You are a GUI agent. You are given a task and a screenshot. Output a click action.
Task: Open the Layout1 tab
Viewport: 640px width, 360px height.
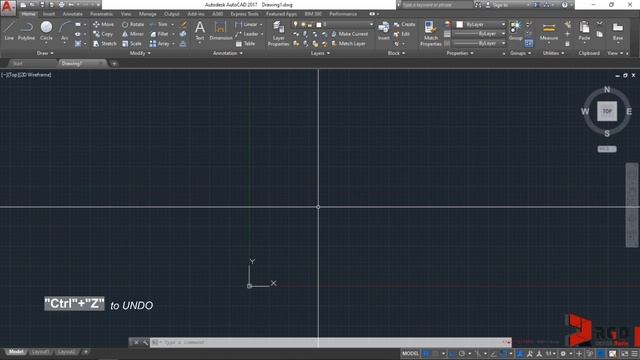pyautogui.click(x=40, y=352)
